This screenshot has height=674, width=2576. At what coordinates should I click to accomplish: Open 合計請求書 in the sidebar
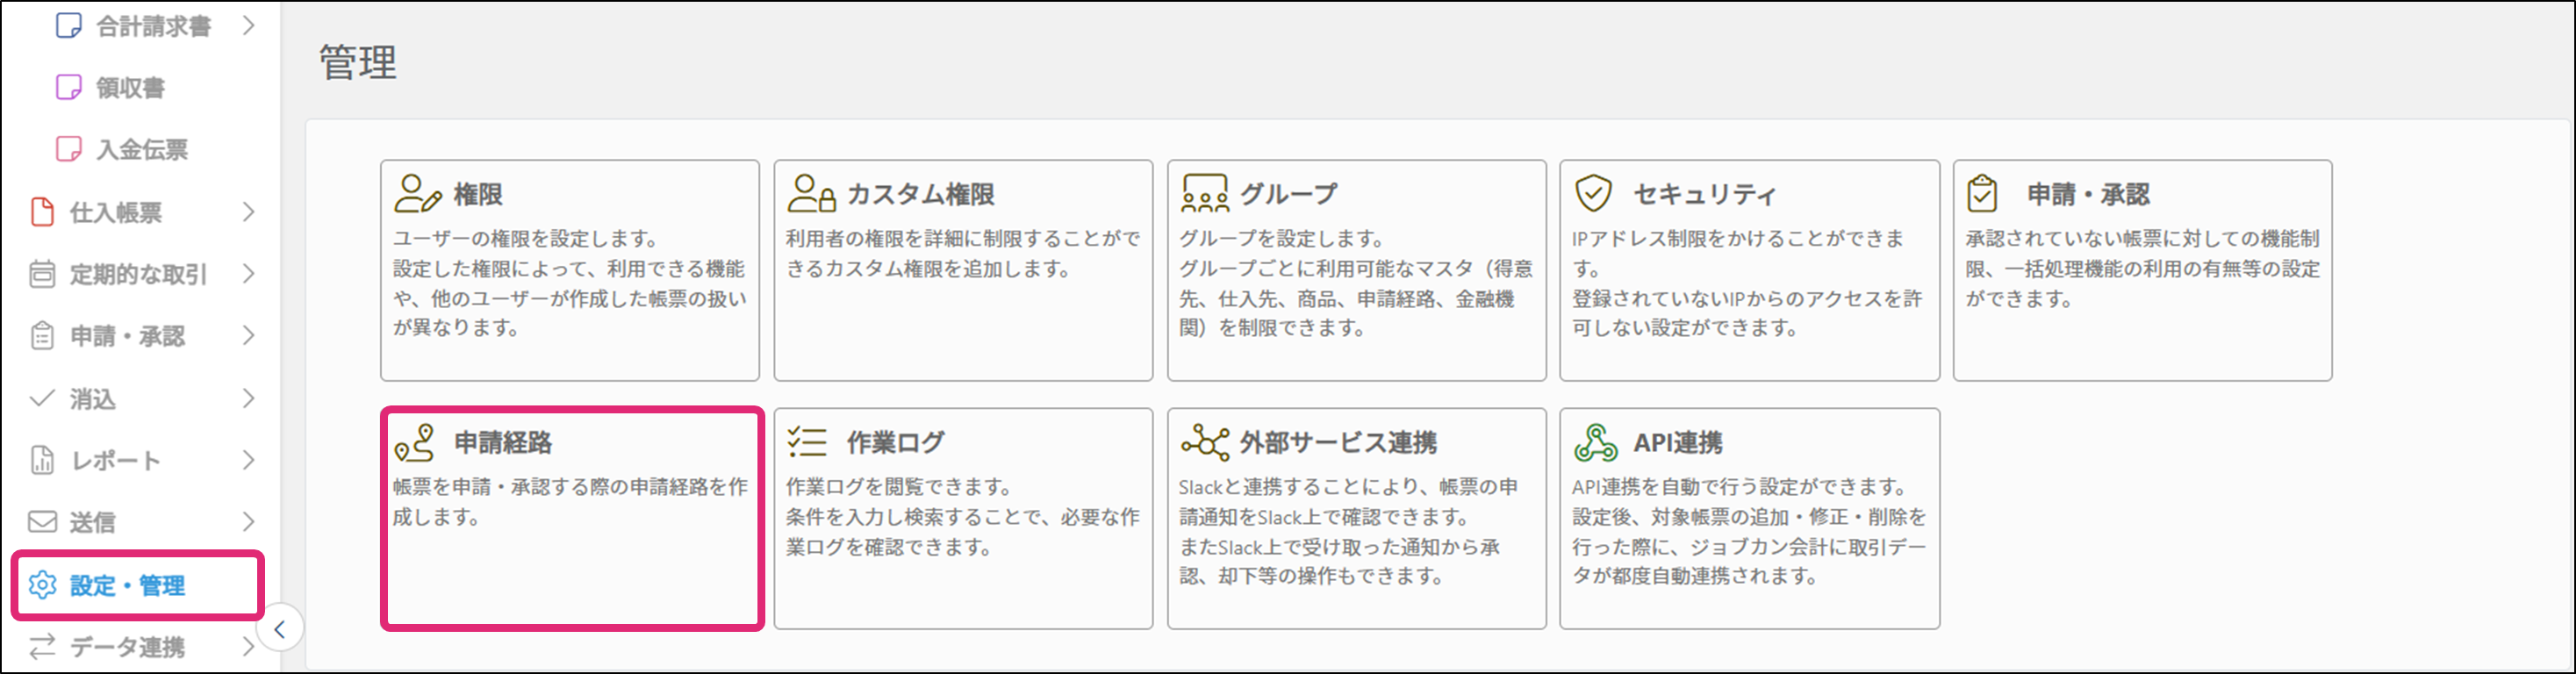[x=153, y=26]
